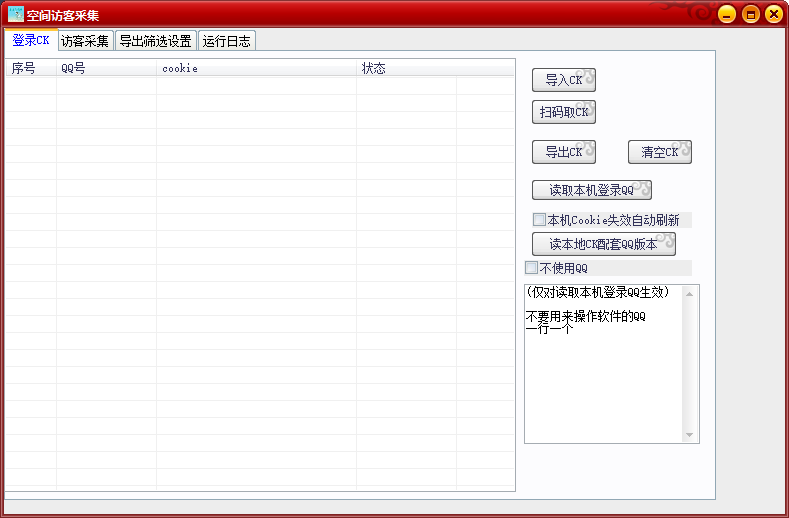Image resolution: width=789 pixels, height=518 pixels.
Task: Click the text box scrollbar down arrow
Action: (x=689, y=435)
